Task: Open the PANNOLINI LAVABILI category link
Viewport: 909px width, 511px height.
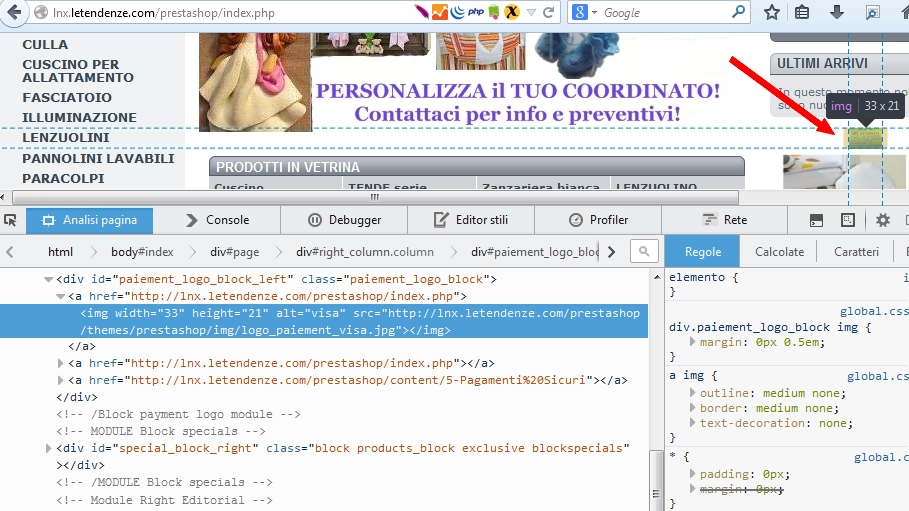Action: tap(98, 158)
